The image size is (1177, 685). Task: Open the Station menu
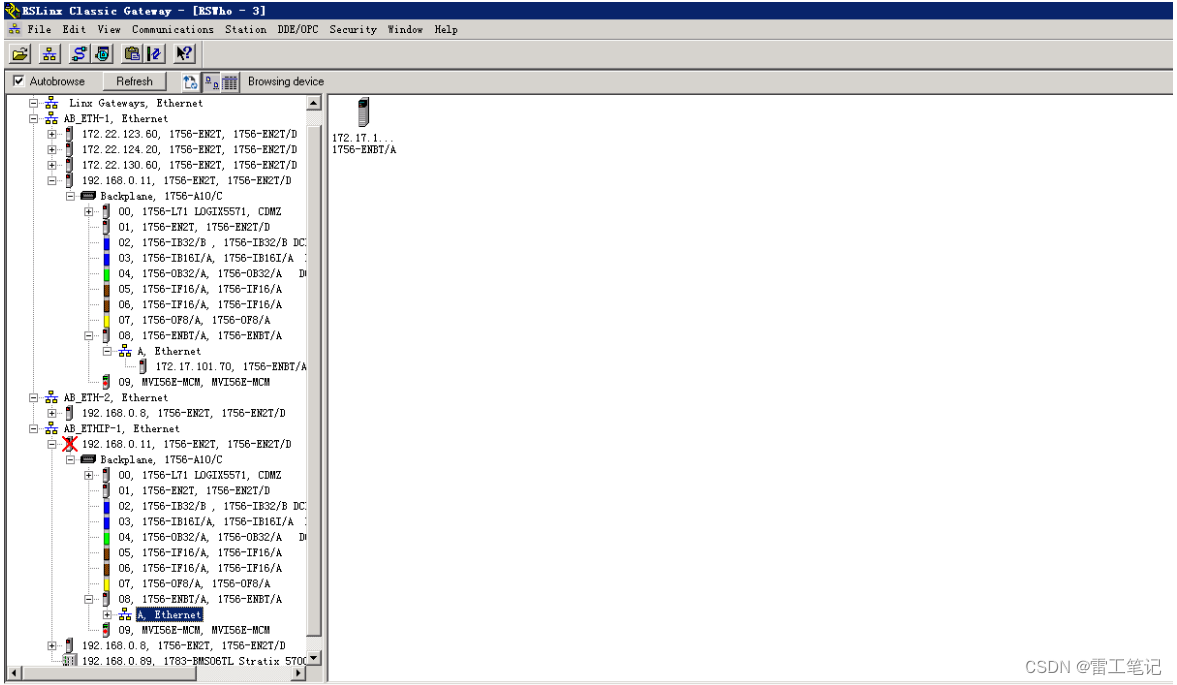pyautogui.click(x=245, y=29)
